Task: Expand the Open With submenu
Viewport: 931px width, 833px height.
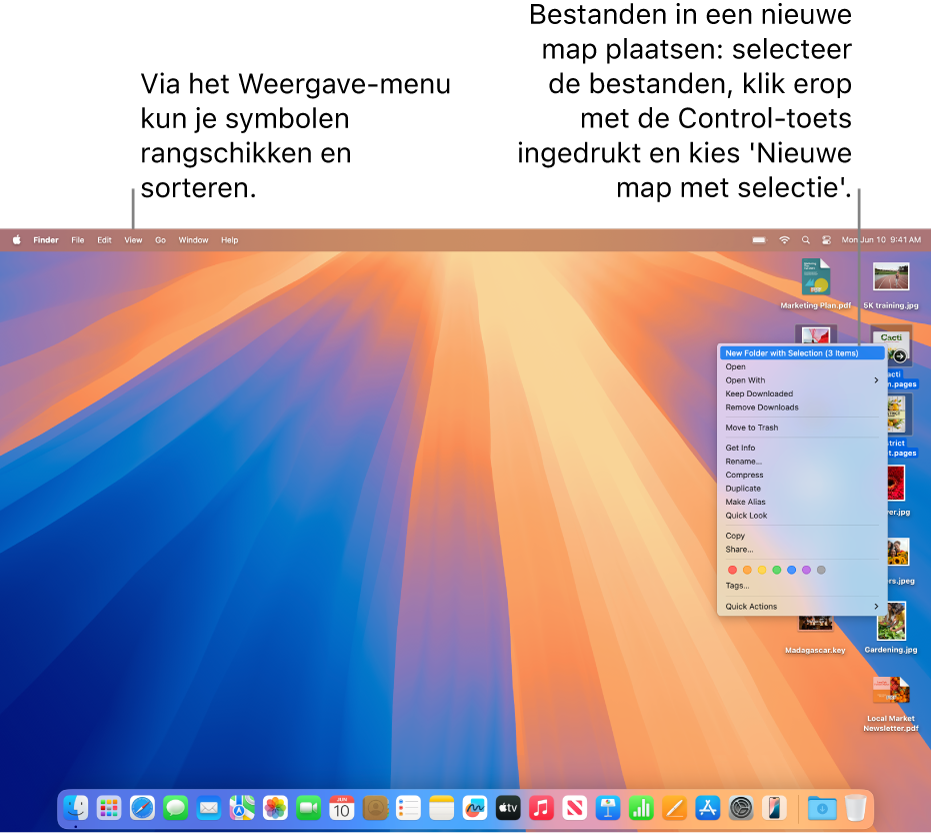Action: (802, 381)
